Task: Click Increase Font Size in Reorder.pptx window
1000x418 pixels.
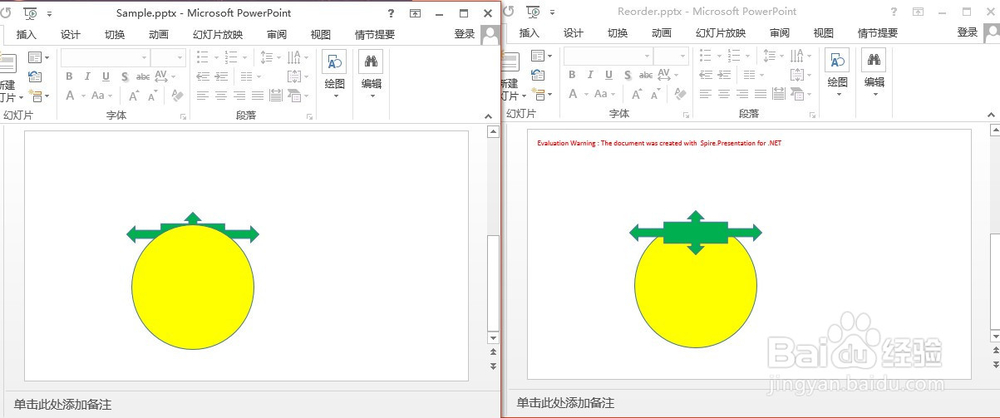Action: click(637, 95)
